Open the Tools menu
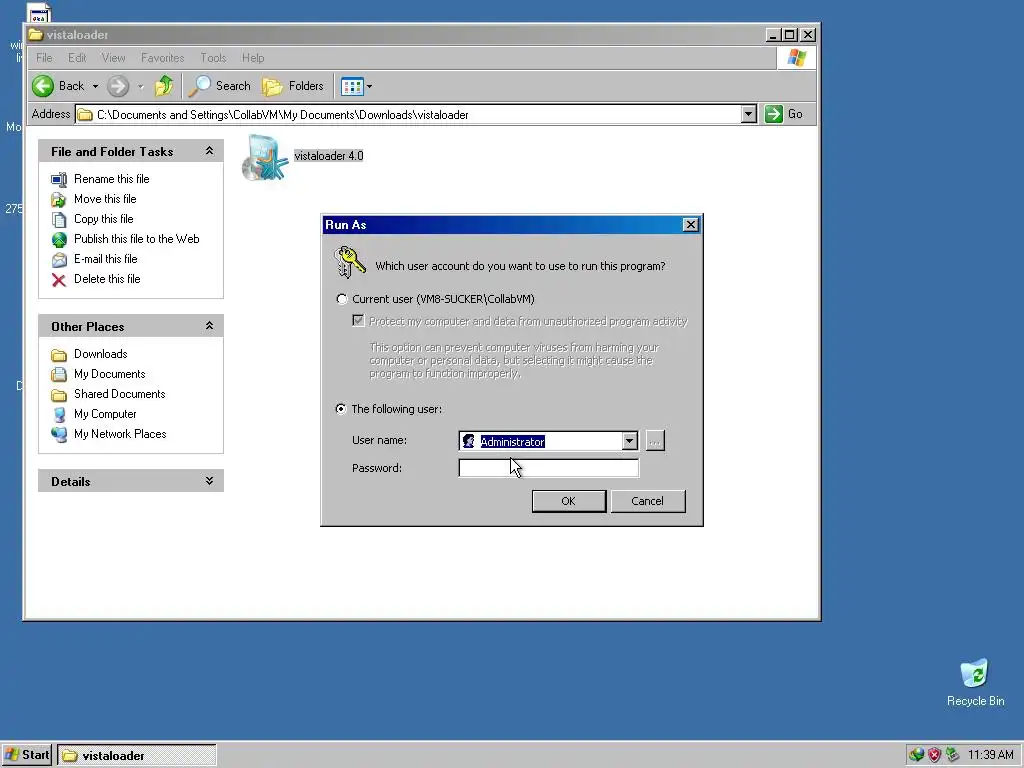This screenshot has height=768, width=1024. coord(213,57)
